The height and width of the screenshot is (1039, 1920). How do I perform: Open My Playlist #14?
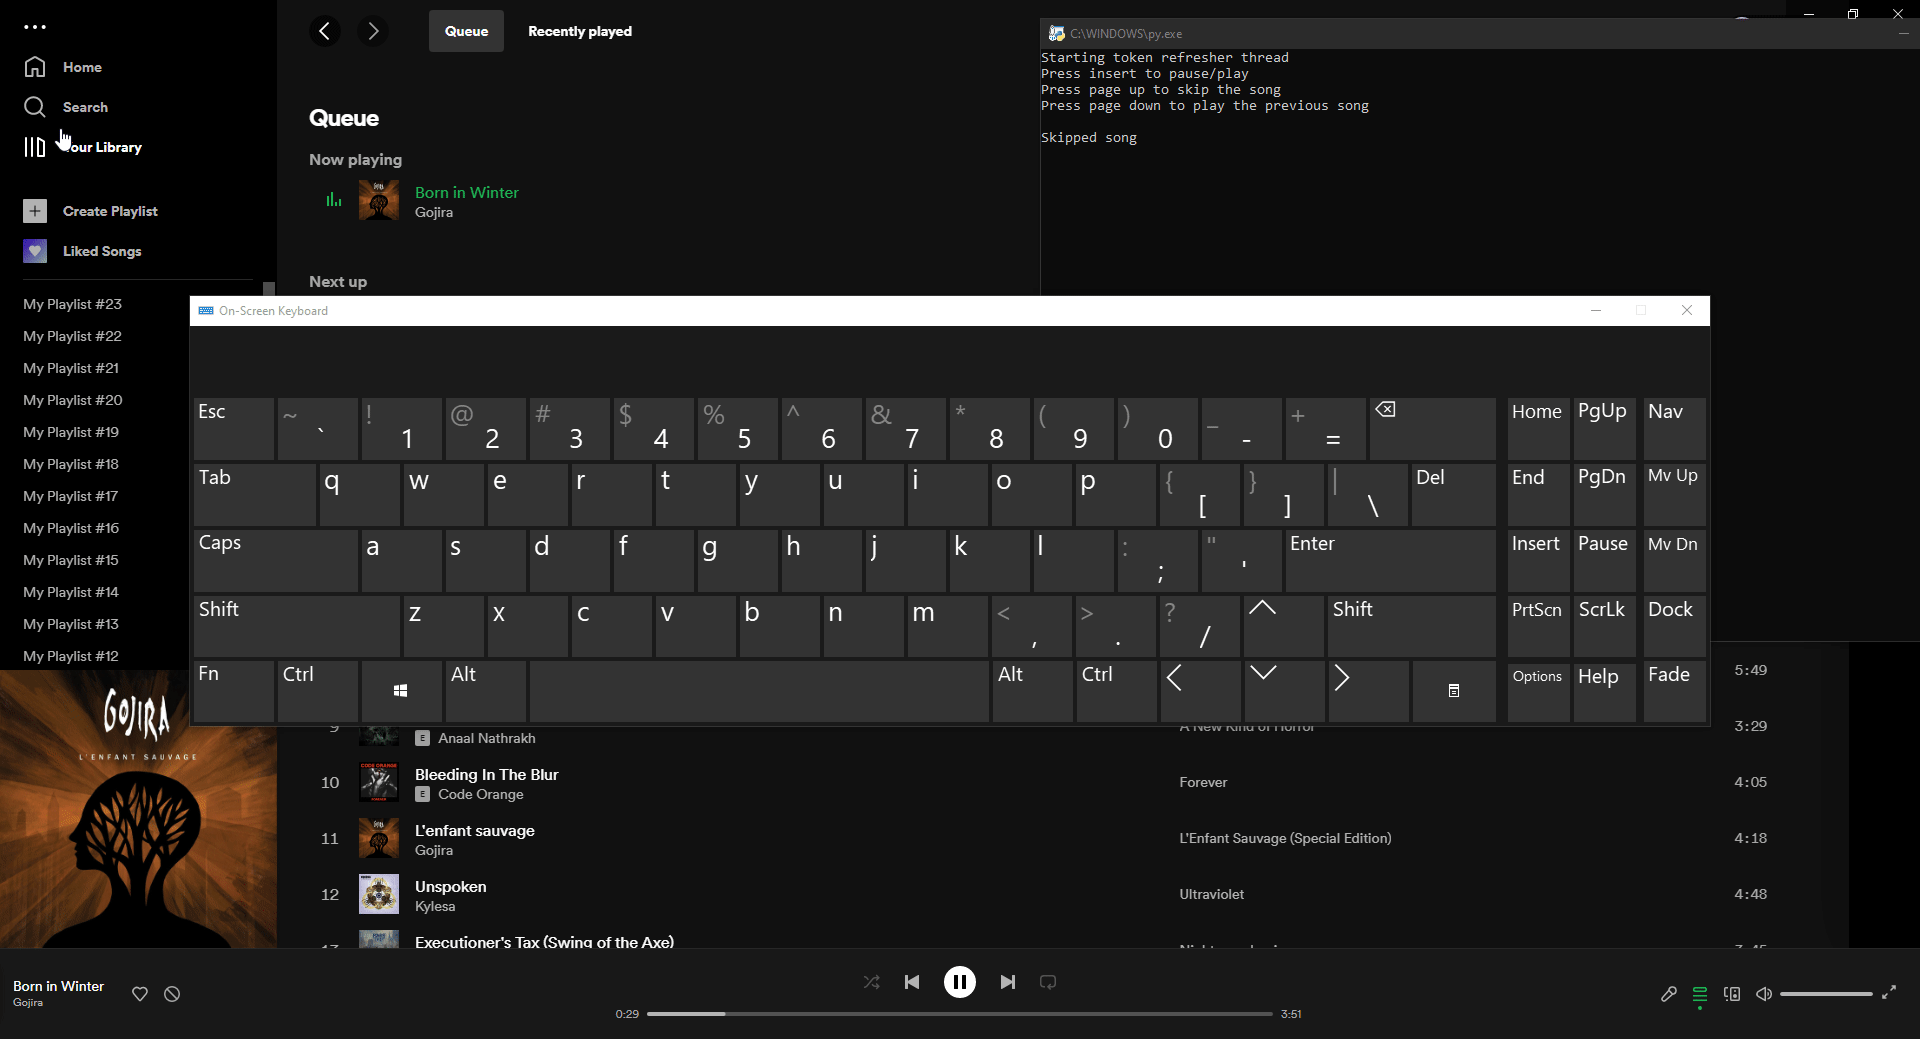pyautogui.click(x=71, y=592)
